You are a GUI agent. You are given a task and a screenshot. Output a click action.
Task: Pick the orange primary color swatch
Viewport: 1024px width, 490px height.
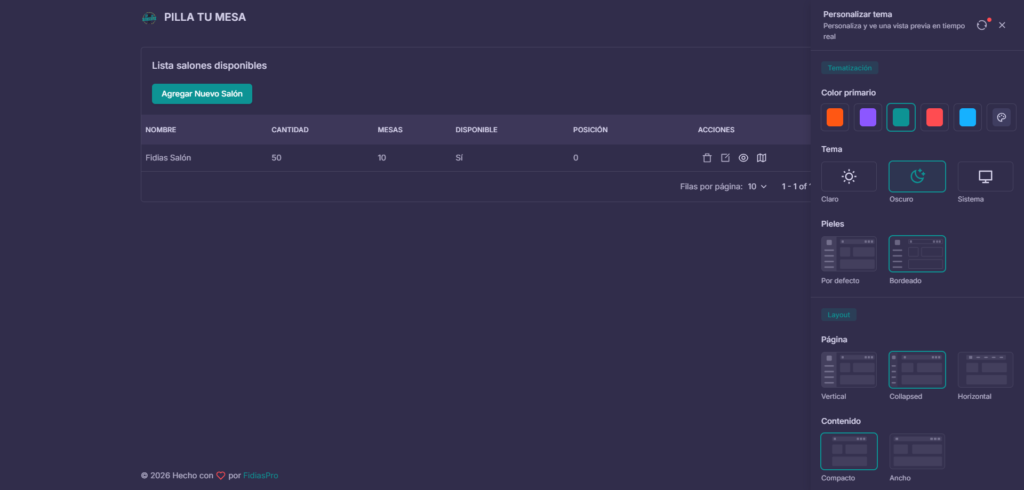click(x=835, y=117)
